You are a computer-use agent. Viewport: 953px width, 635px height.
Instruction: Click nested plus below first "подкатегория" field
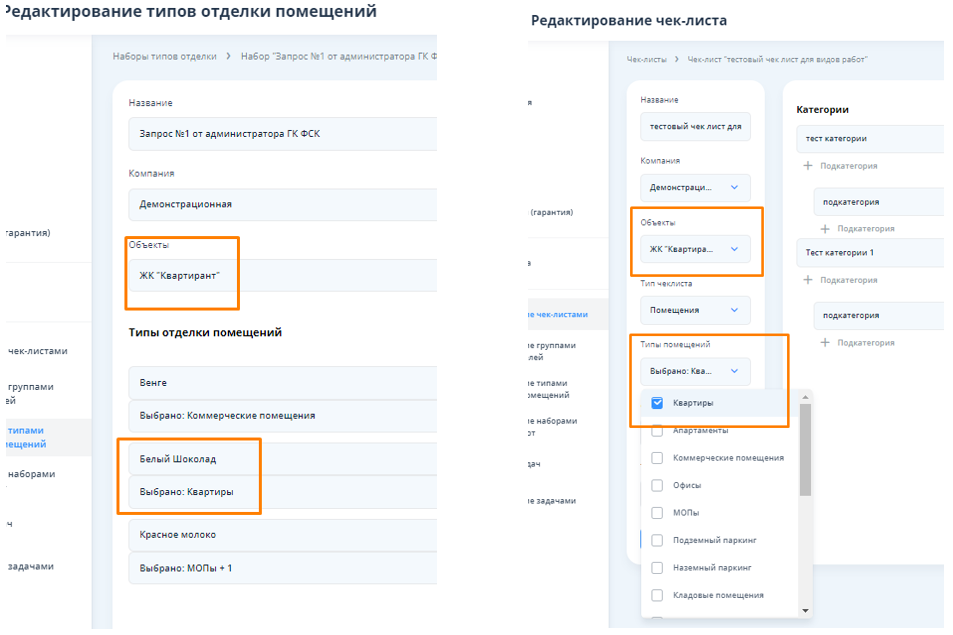(x=825, y=229)
